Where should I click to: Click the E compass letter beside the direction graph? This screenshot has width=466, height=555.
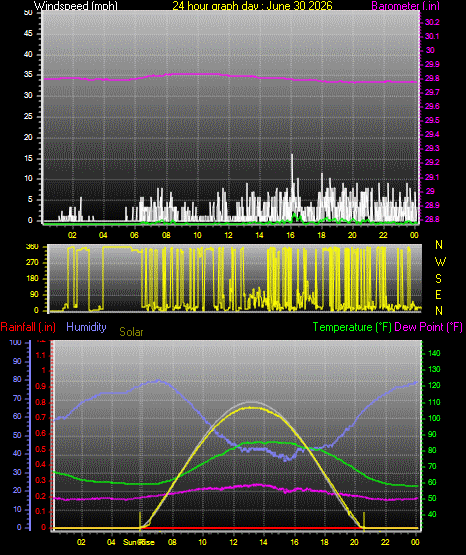[438, 294]
